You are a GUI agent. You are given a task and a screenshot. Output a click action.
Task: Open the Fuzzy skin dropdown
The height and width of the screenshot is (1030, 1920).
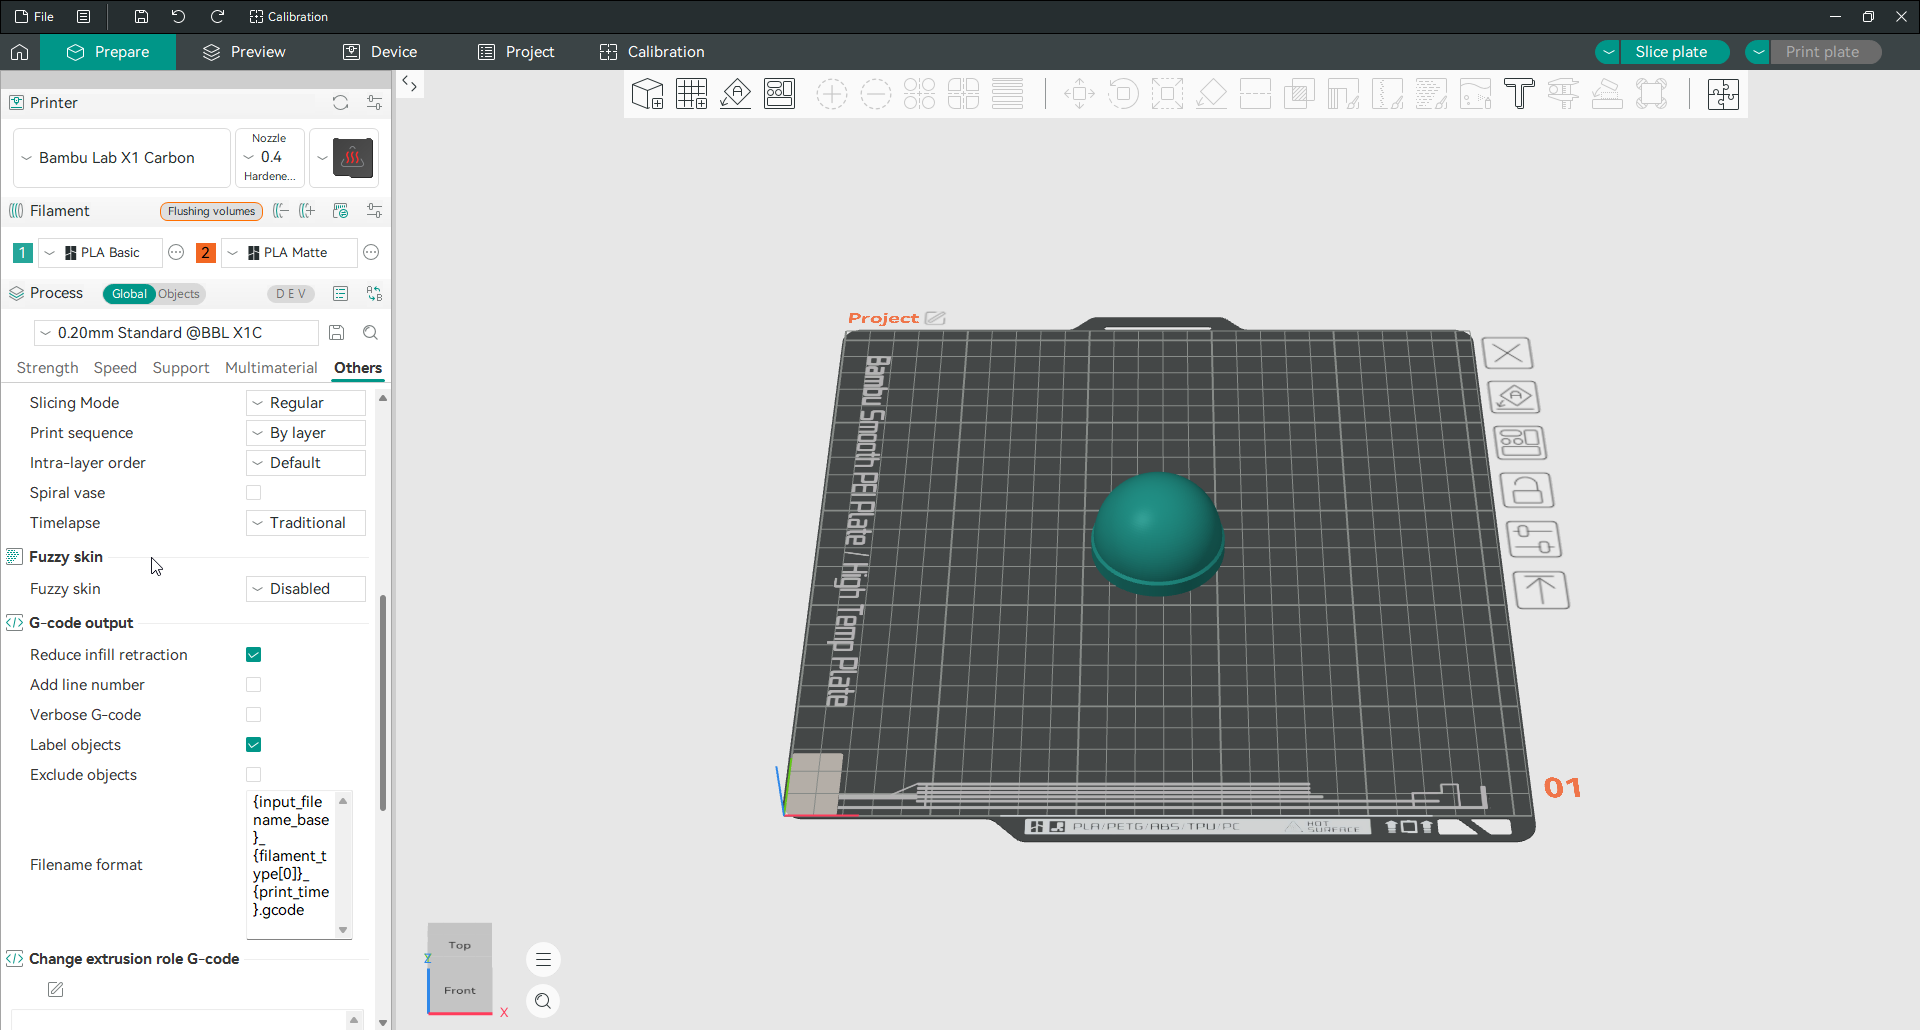306,589
